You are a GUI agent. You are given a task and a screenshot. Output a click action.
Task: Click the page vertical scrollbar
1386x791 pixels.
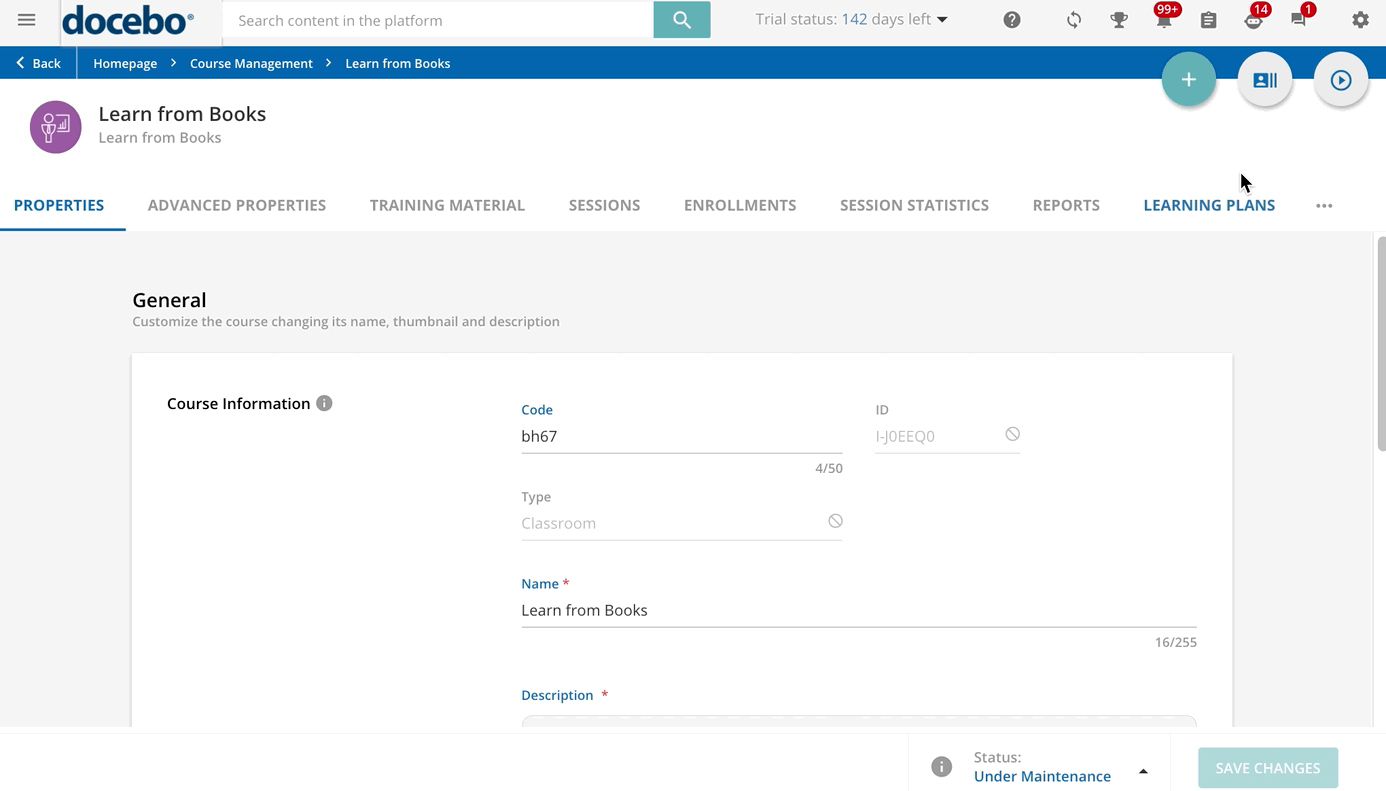click(x=1381, y=340)
